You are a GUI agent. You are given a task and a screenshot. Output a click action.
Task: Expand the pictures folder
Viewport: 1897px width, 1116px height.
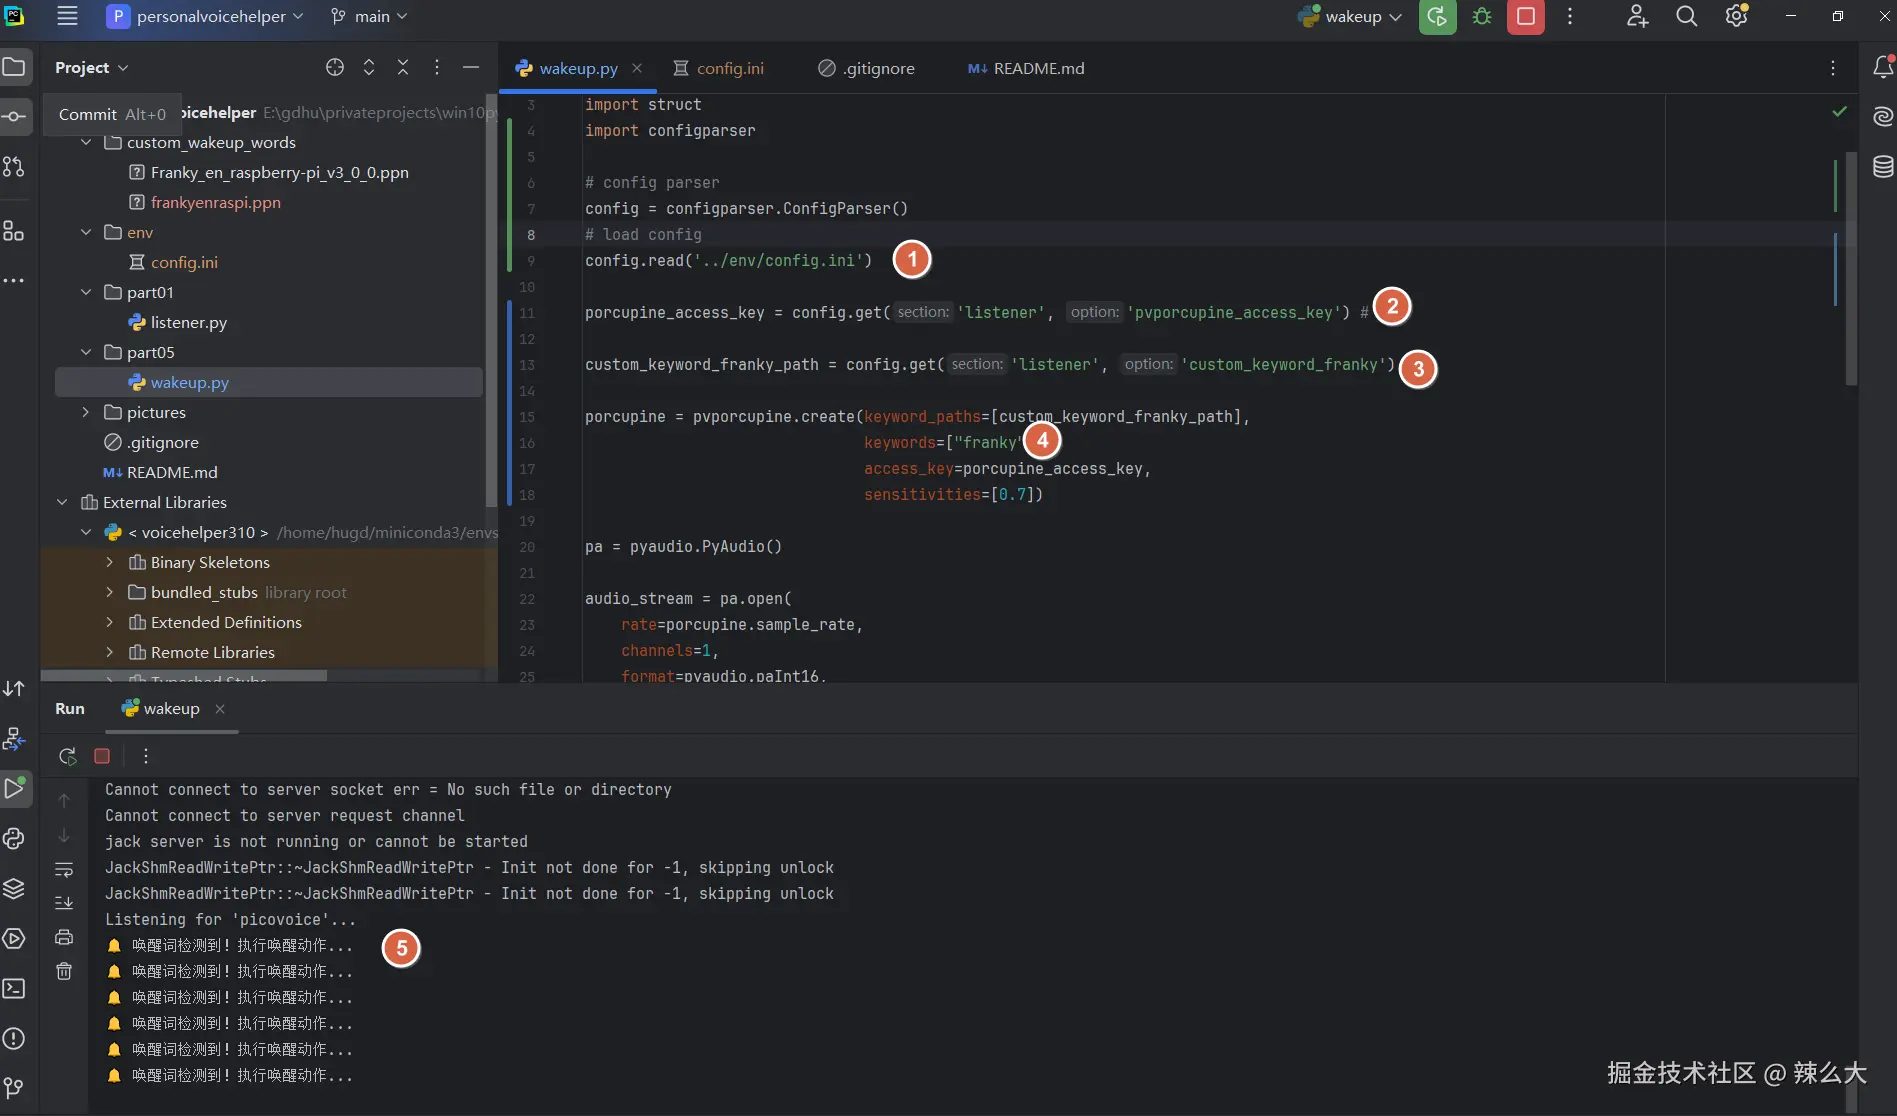coord(86,413)
